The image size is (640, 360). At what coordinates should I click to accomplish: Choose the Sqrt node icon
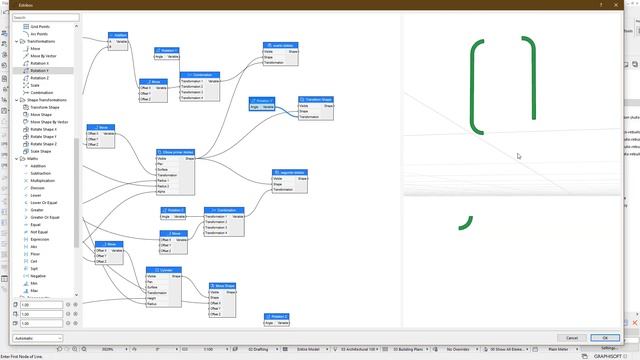(26, 269)
